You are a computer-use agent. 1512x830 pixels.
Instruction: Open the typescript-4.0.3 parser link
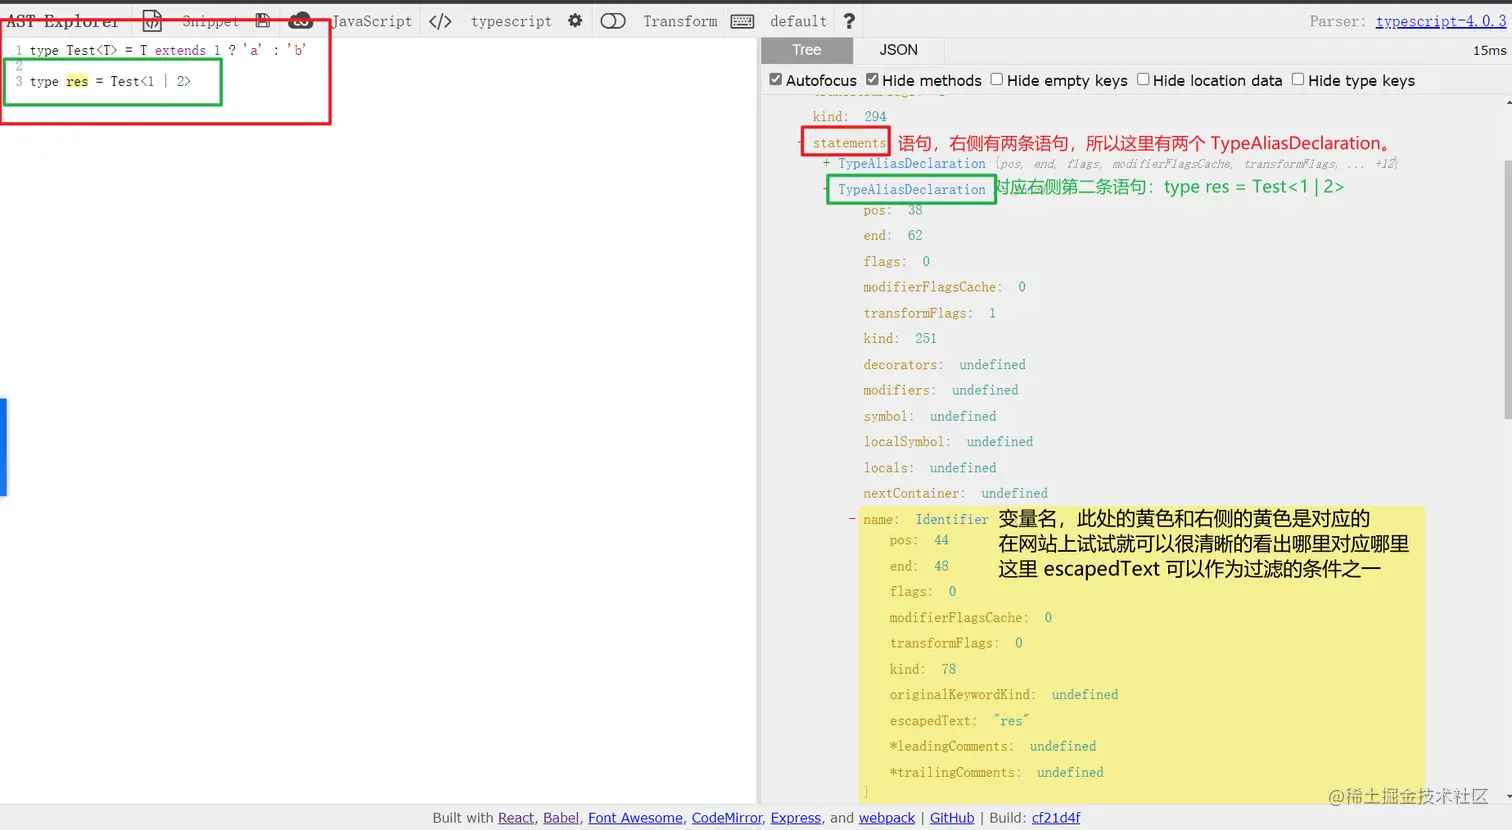[1441, 21]
